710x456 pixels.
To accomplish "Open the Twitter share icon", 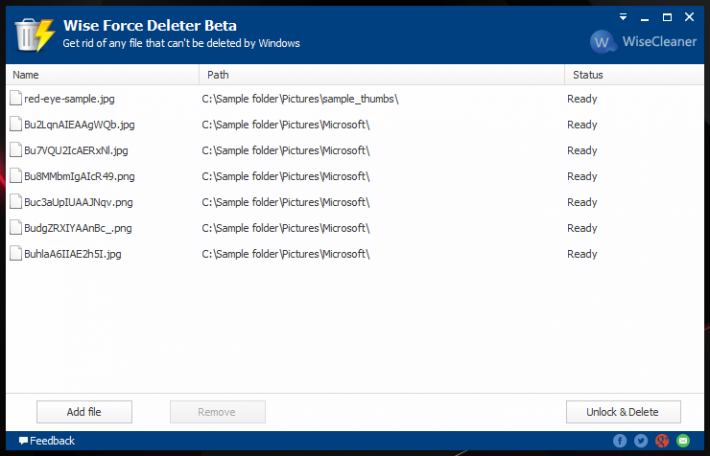I will [641, 441].
